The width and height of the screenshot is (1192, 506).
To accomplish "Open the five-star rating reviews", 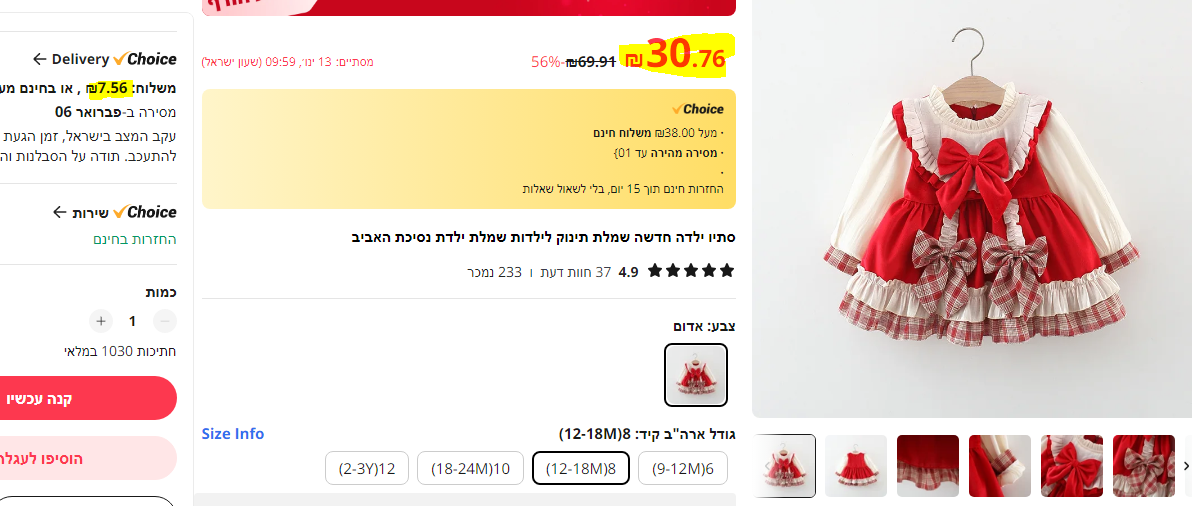I will (x=691, y=271).
